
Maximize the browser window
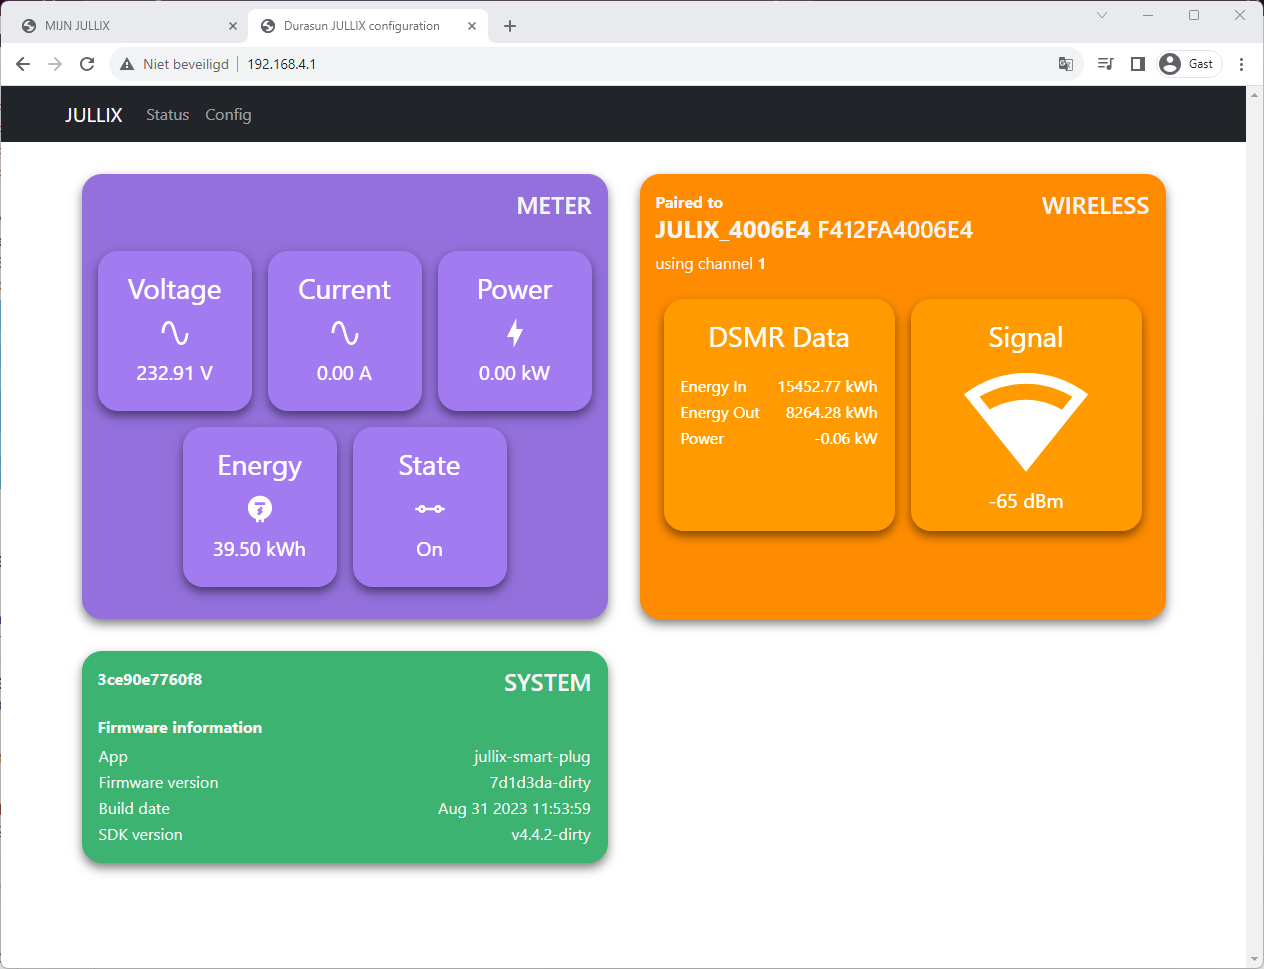[x=1194, y=15]
